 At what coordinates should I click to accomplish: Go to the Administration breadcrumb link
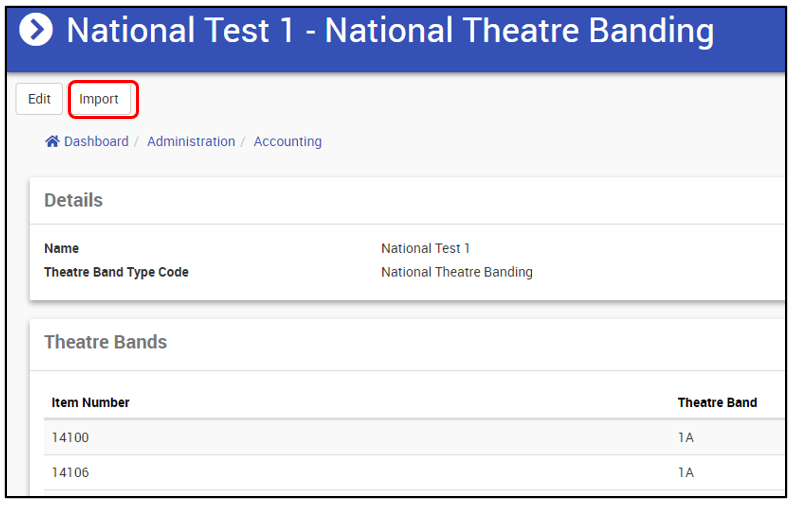(191, 142)
